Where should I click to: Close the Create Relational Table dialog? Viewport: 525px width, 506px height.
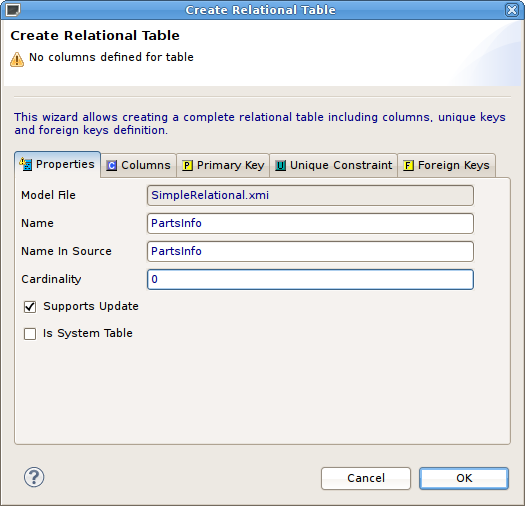click(x=512, y=10)
